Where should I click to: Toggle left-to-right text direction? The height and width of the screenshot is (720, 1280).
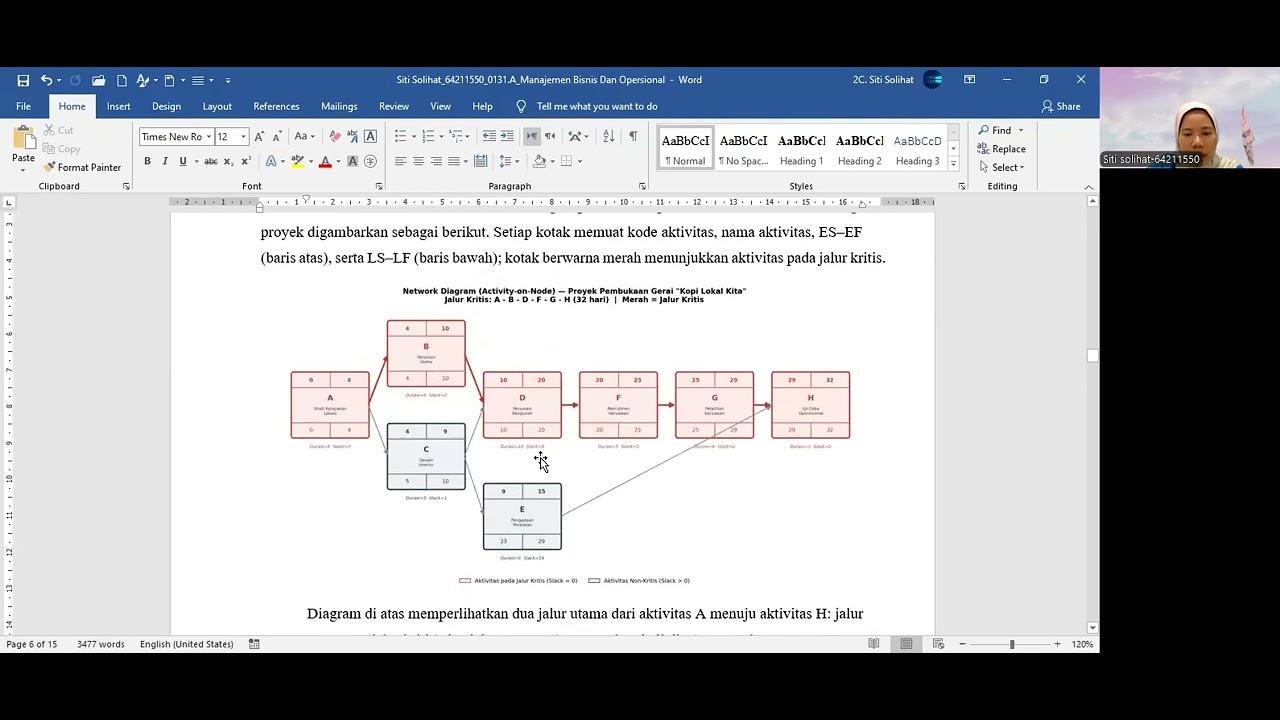(531, 136)
